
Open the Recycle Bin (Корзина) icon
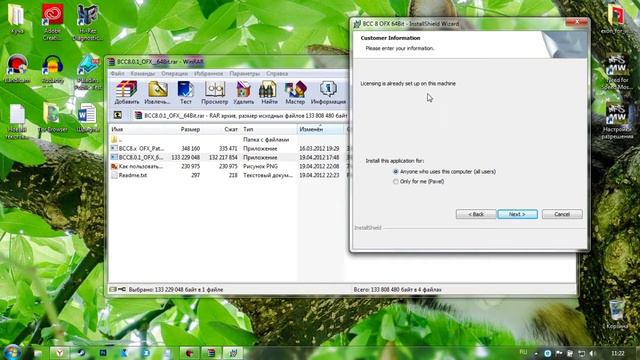(x=616, y=314)
